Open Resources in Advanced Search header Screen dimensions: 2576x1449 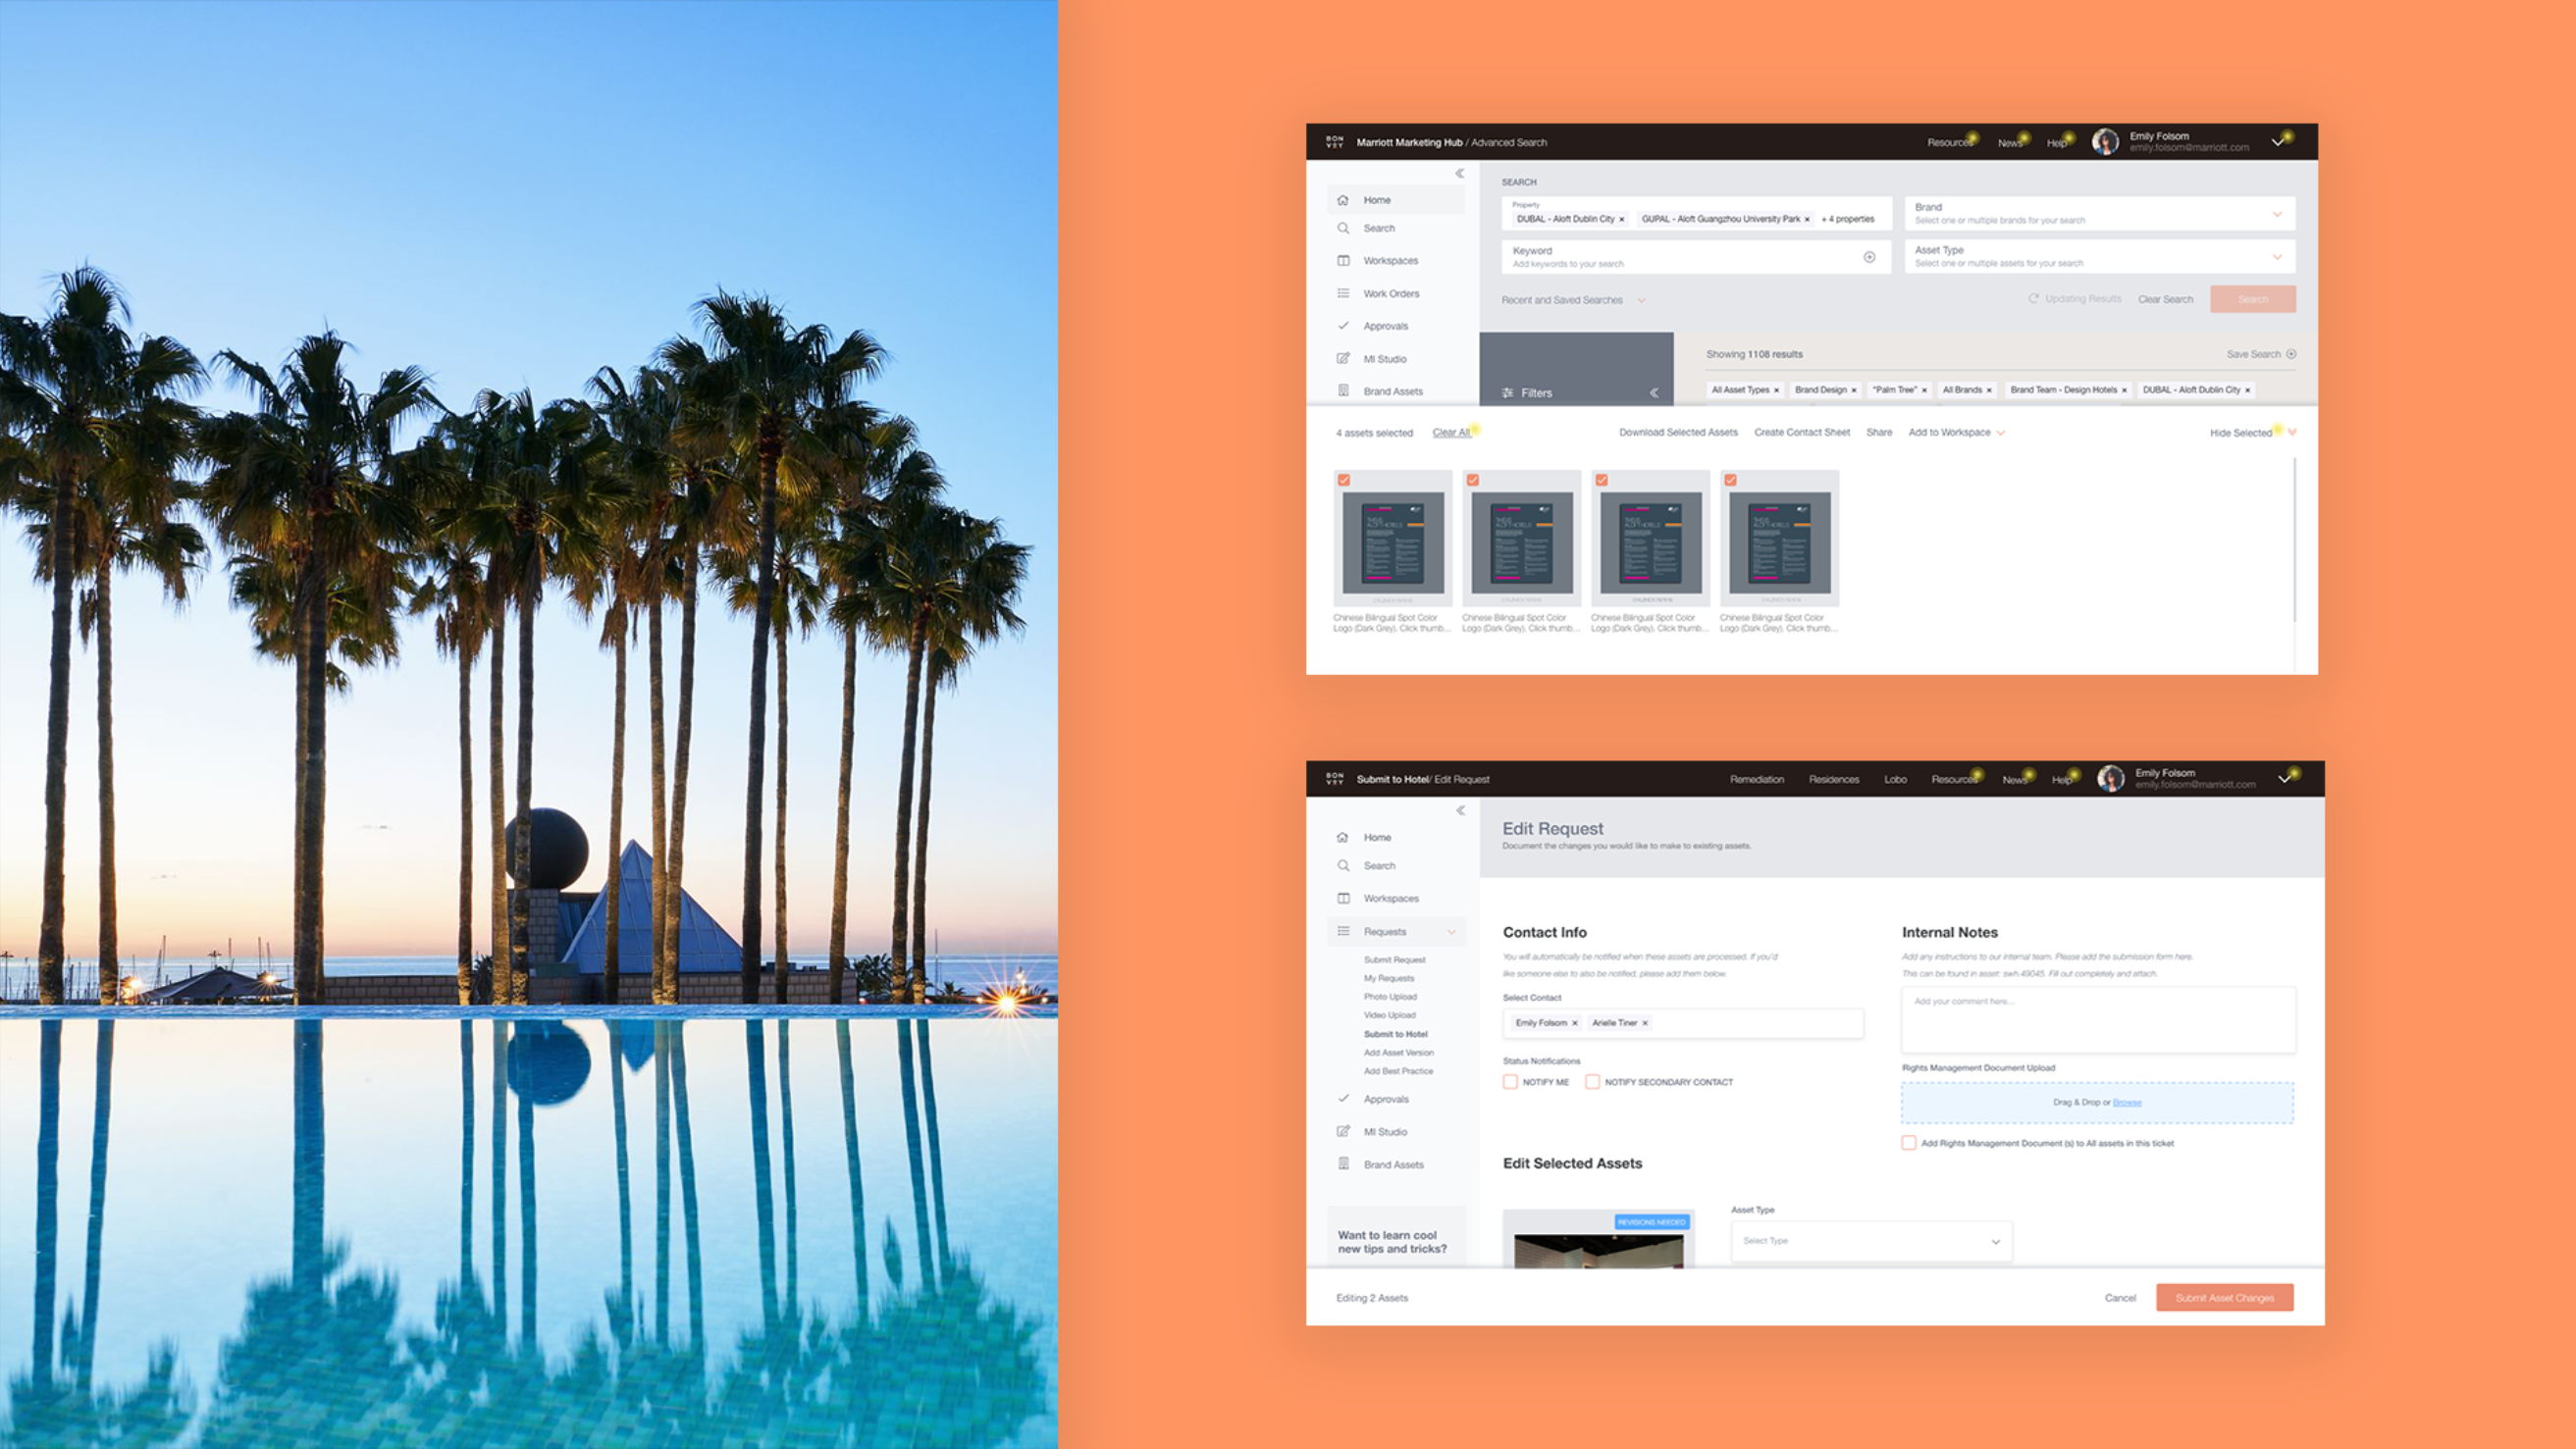[1950, 143]
